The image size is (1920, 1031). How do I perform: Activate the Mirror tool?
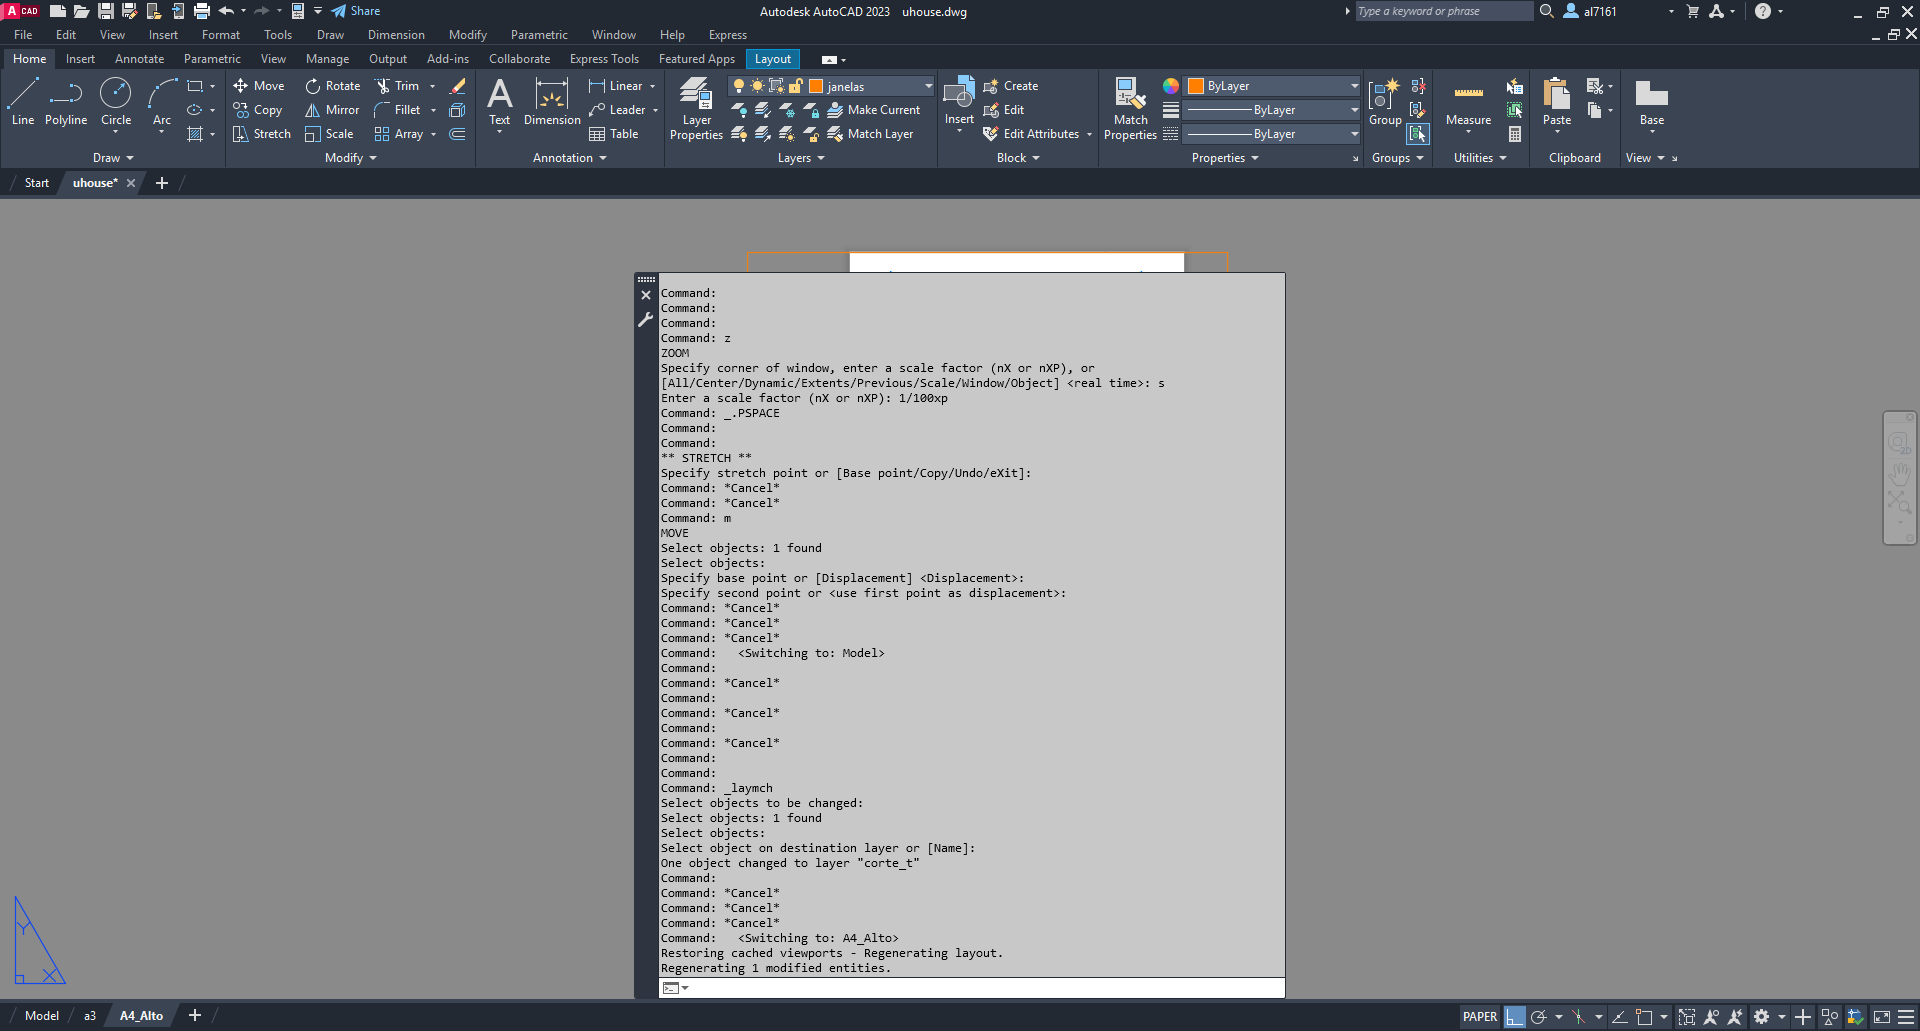tap(332, 110)
